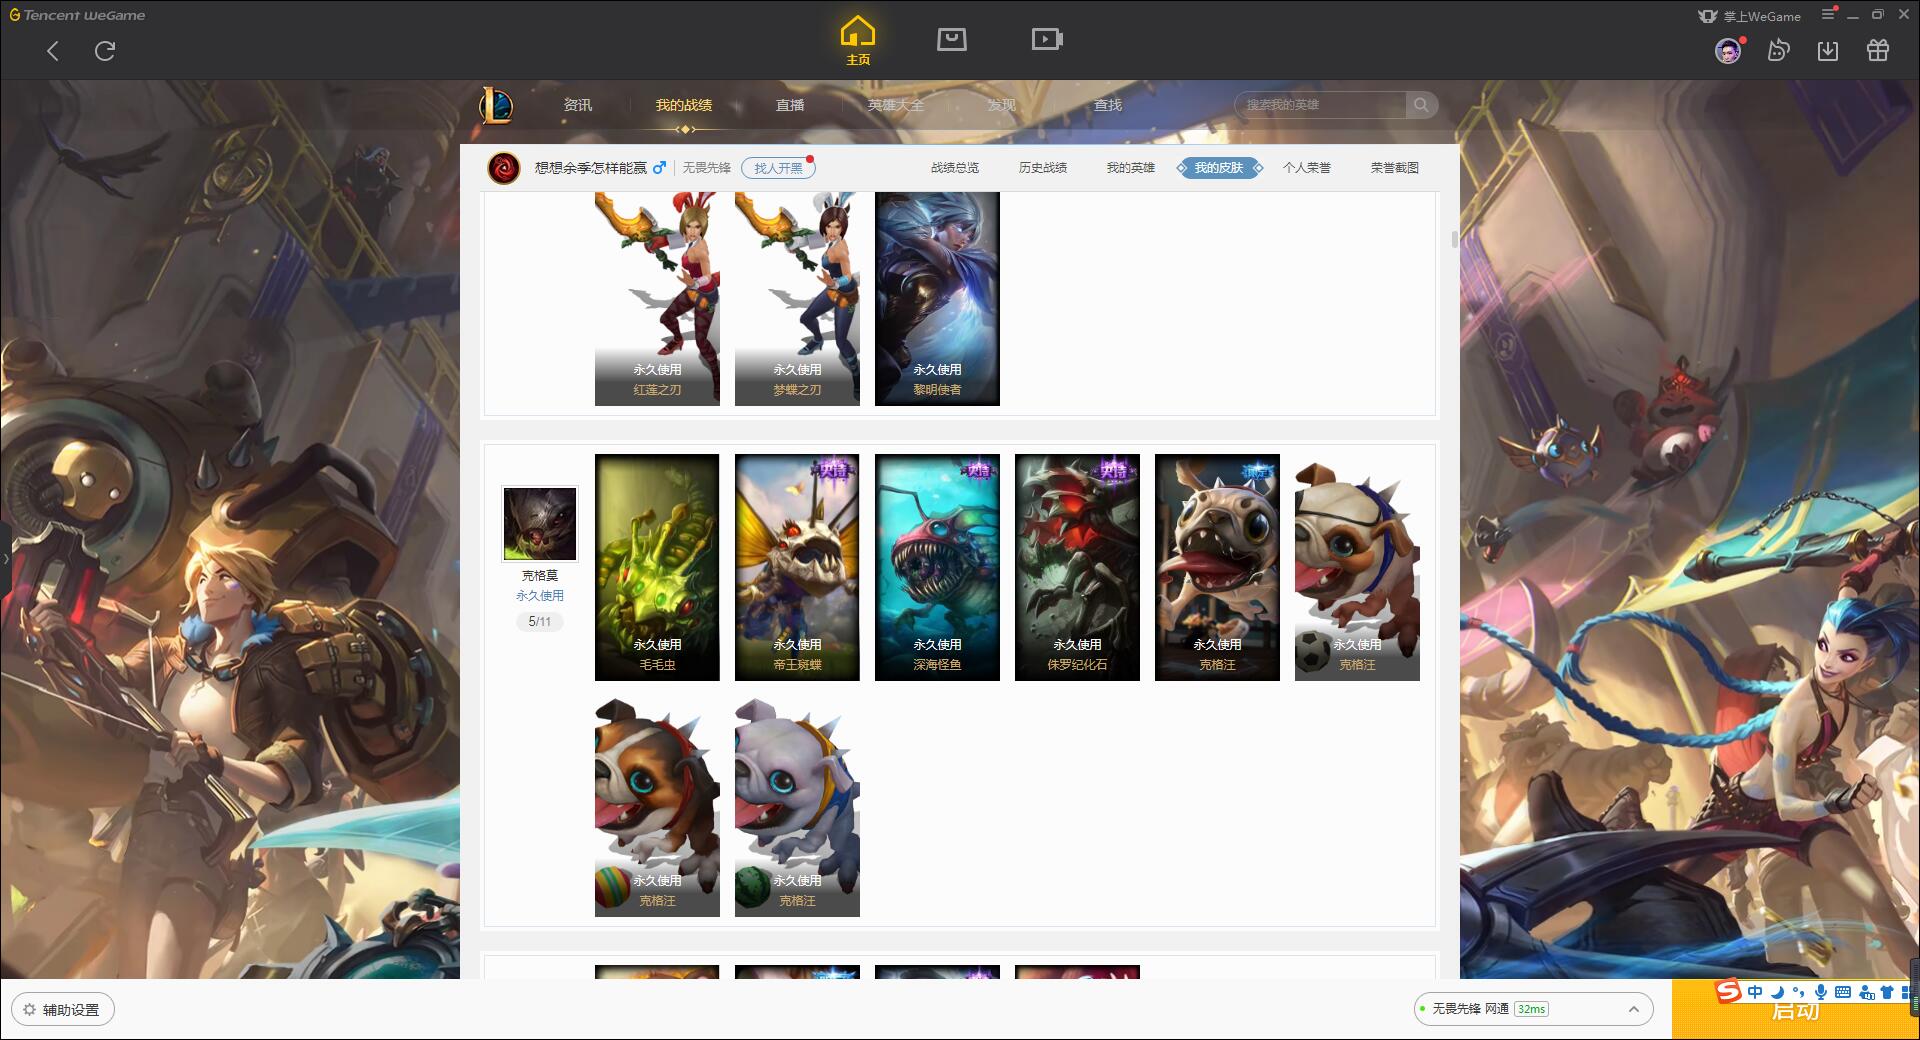Open the hamburger main menu icon

1828,14
